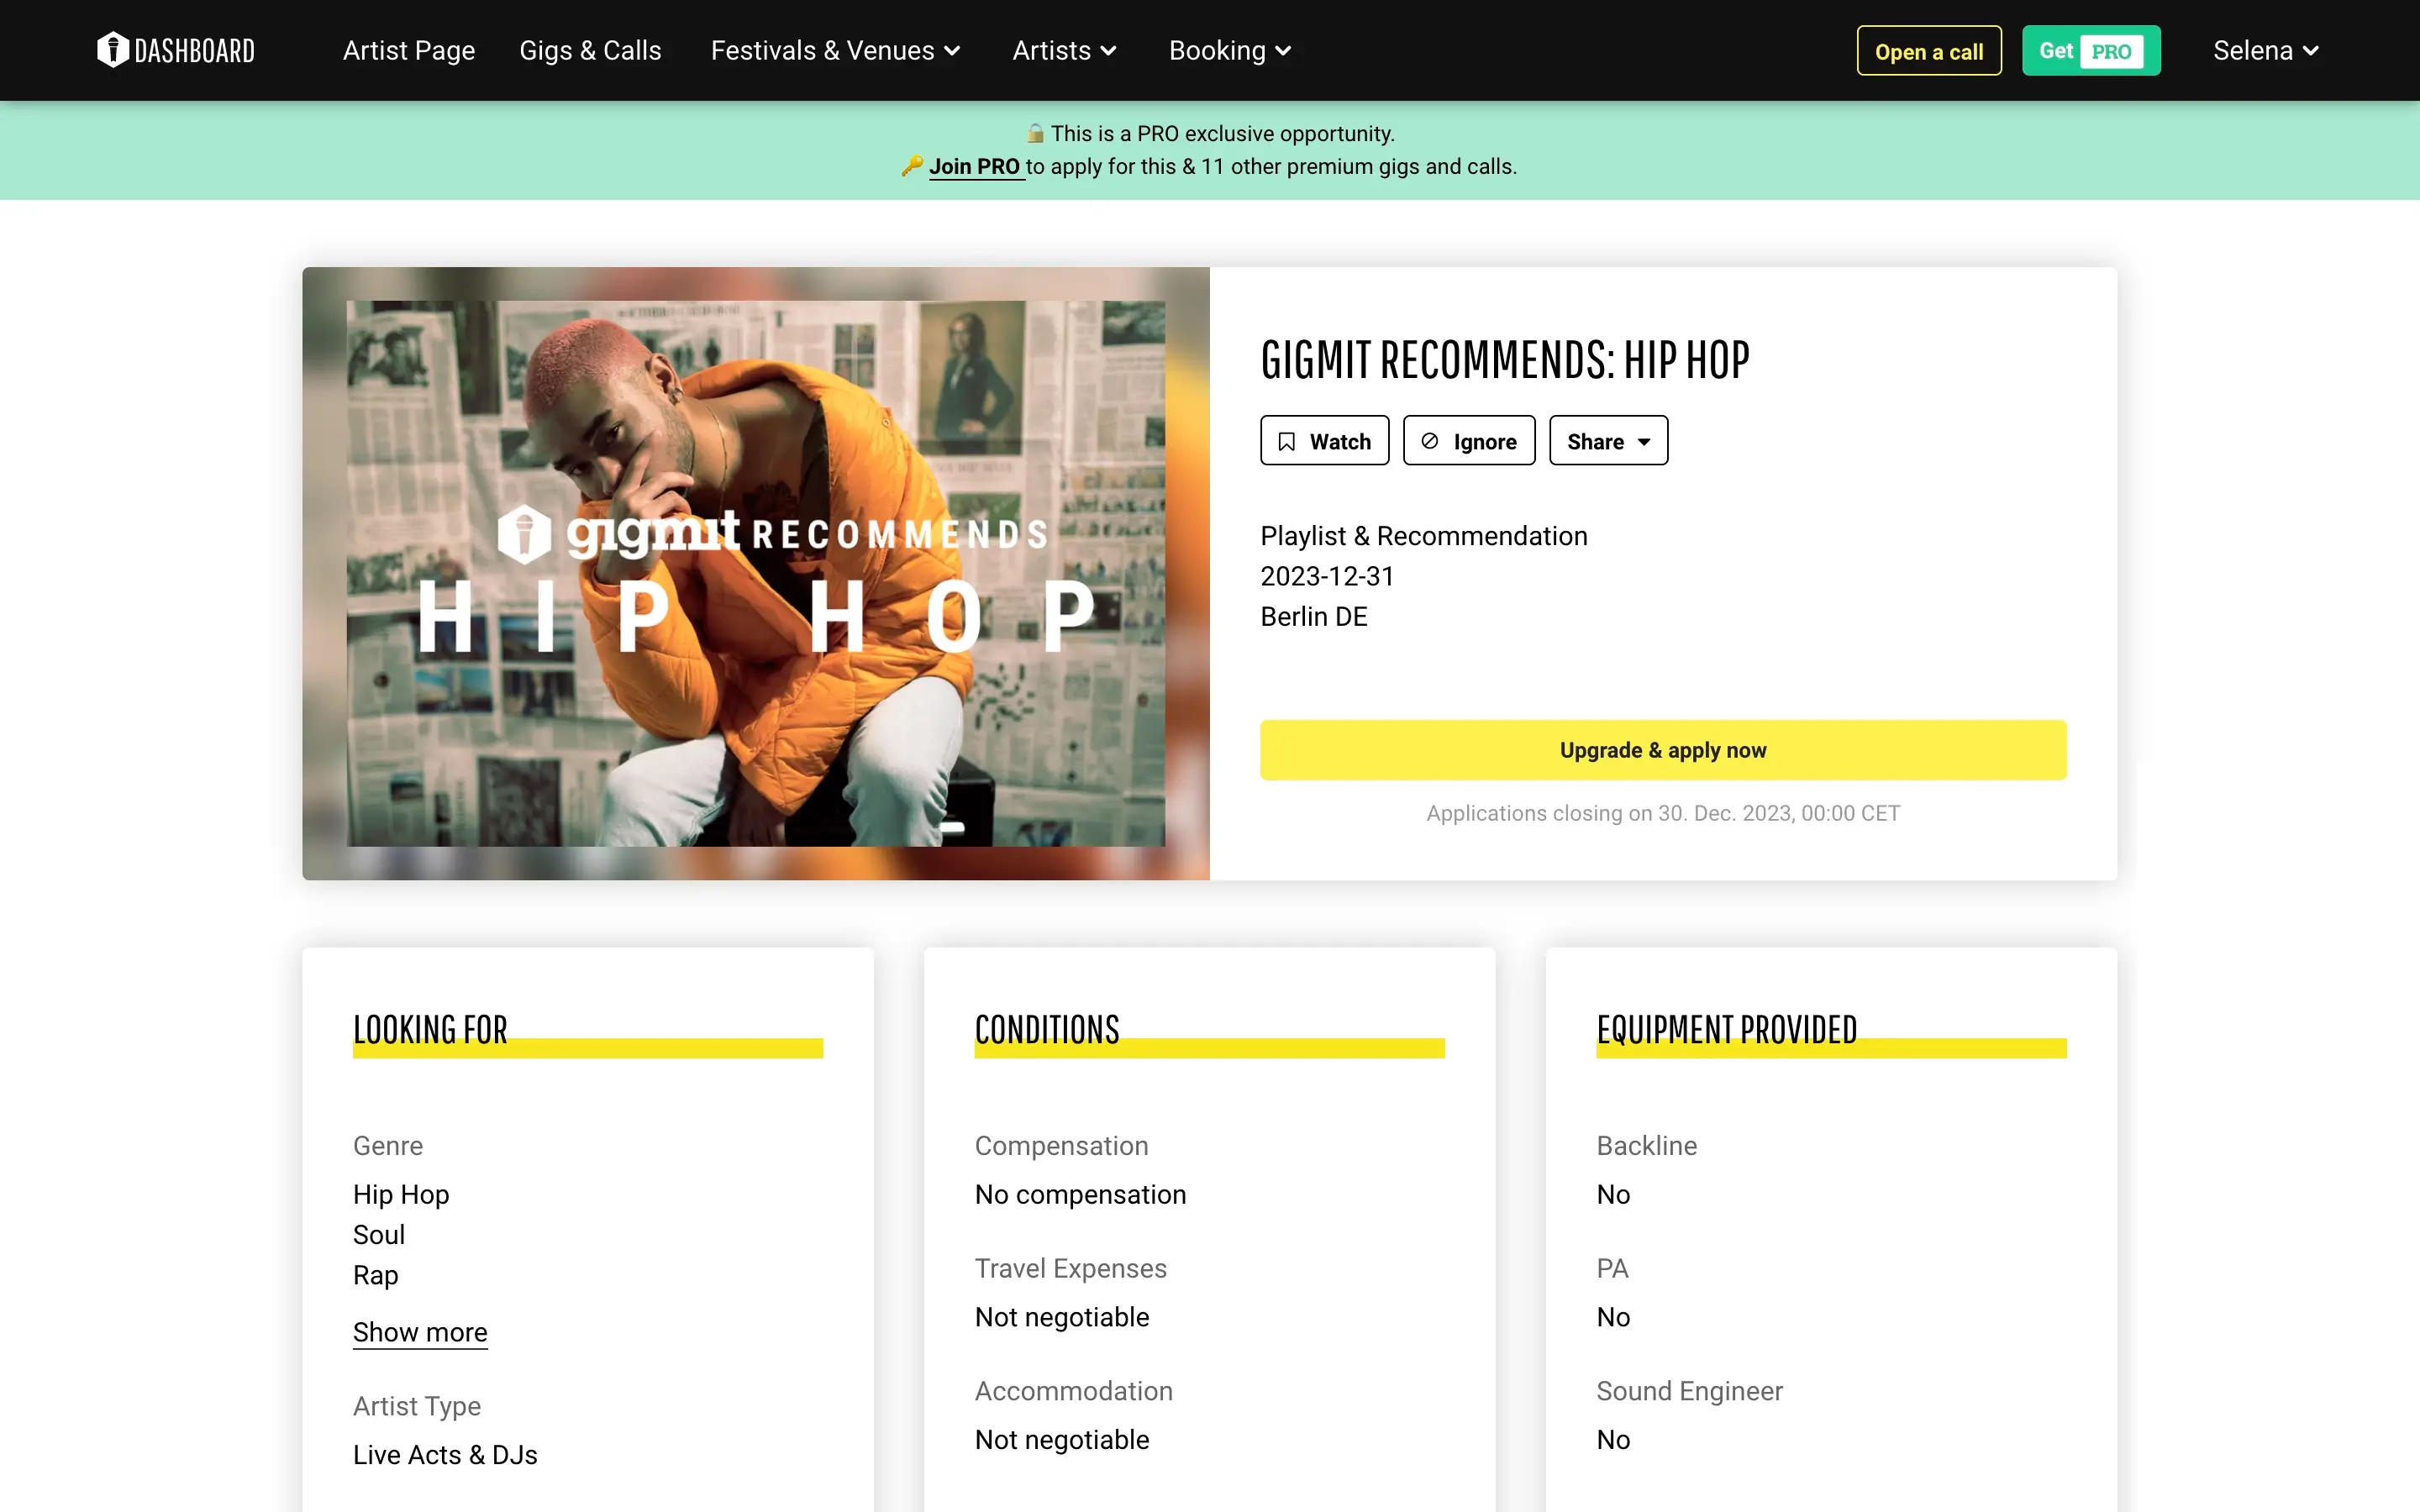Click the Get PRO button
The image size is (2420, 1512).
pos(2091,51)
